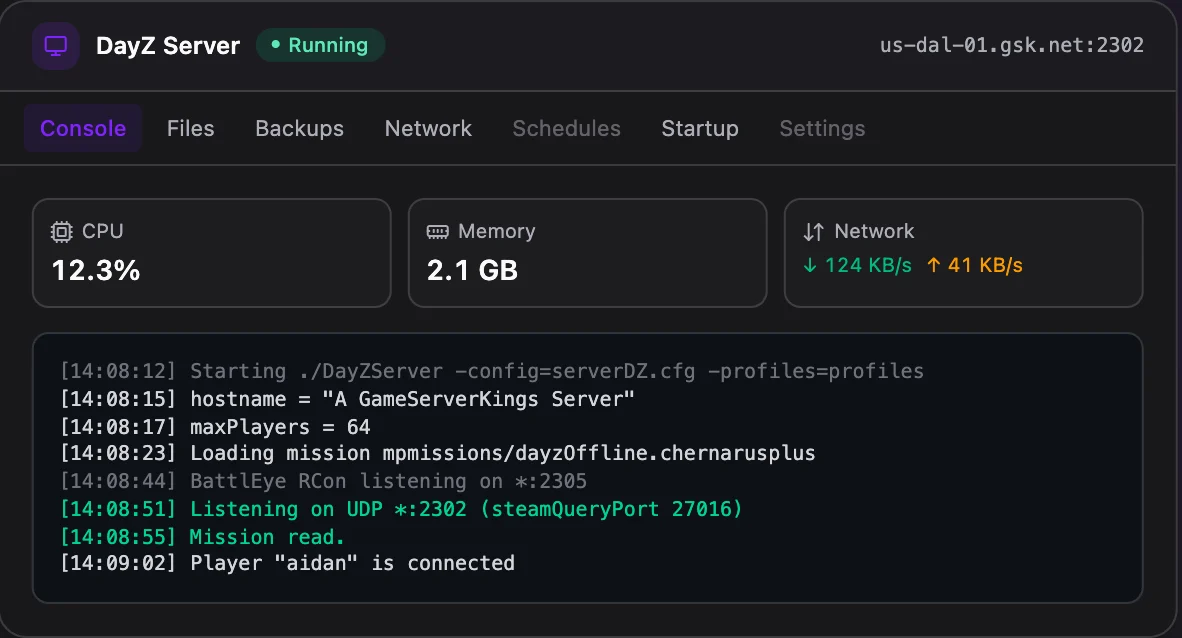Click the CPU chip icon

(62, 232)
